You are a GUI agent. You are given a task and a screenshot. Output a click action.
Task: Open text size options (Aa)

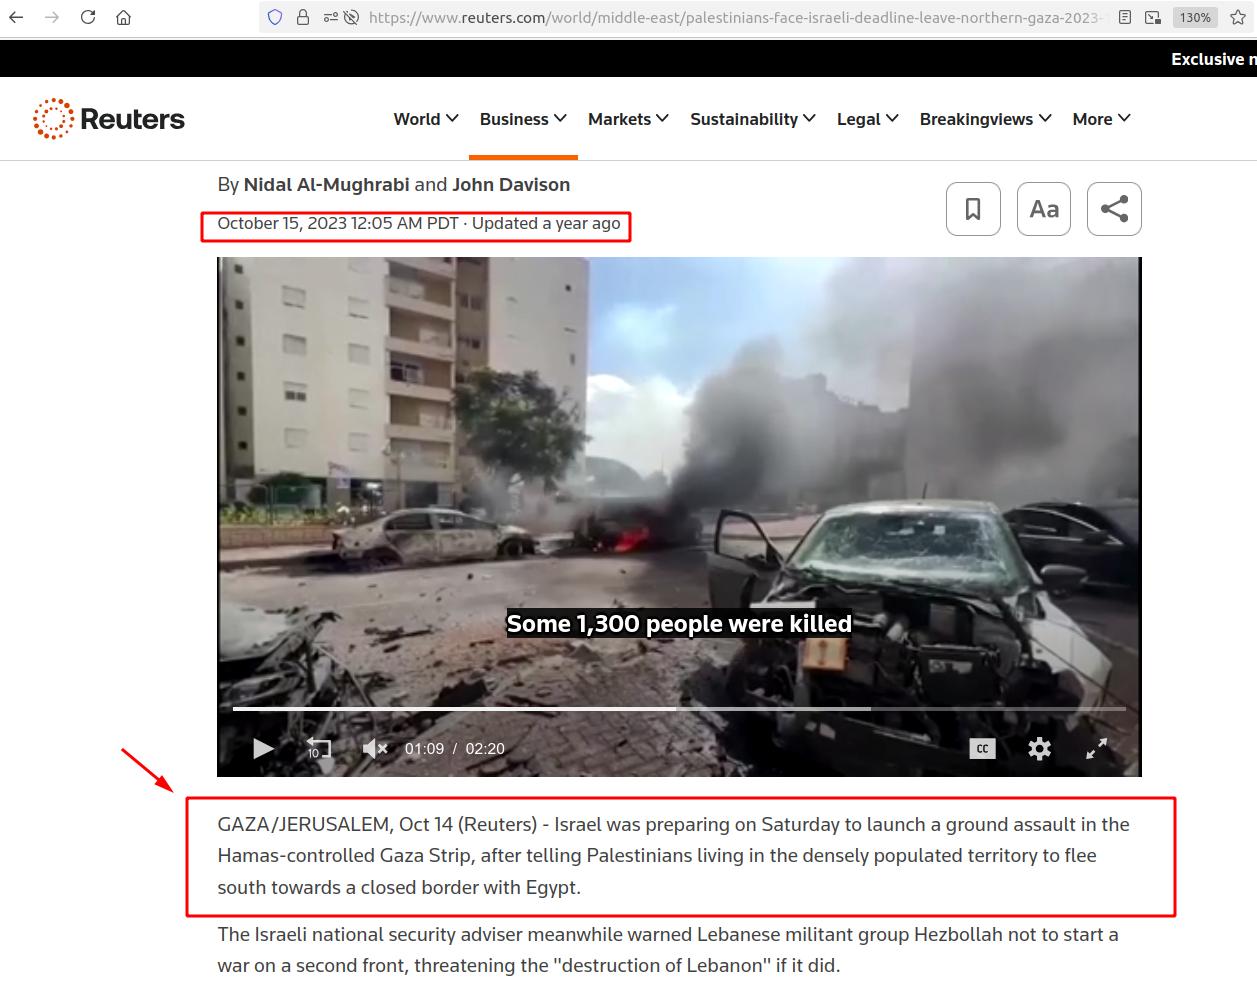coord(1044,209)
